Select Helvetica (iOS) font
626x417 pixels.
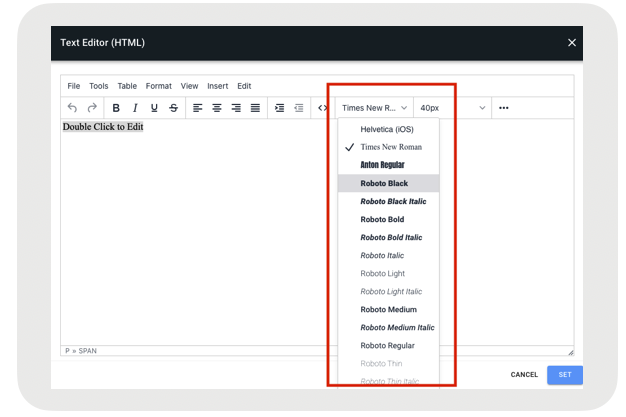pyautogui.click(x=388, y=129)
